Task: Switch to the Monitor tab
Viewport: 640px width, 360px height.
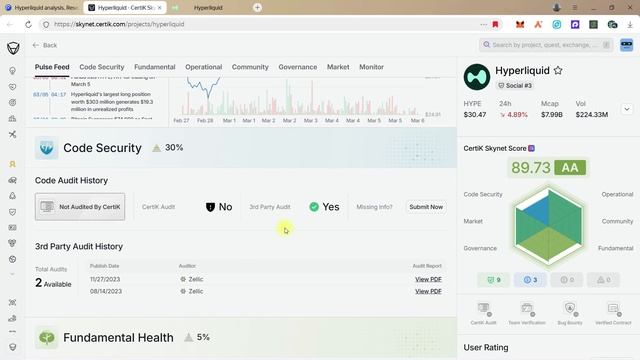Action: (371, 67)
